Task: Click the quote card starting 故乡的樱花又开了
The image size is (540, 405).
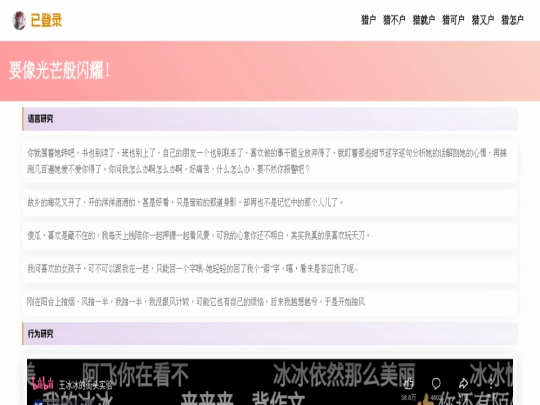Action: [270, 202]
